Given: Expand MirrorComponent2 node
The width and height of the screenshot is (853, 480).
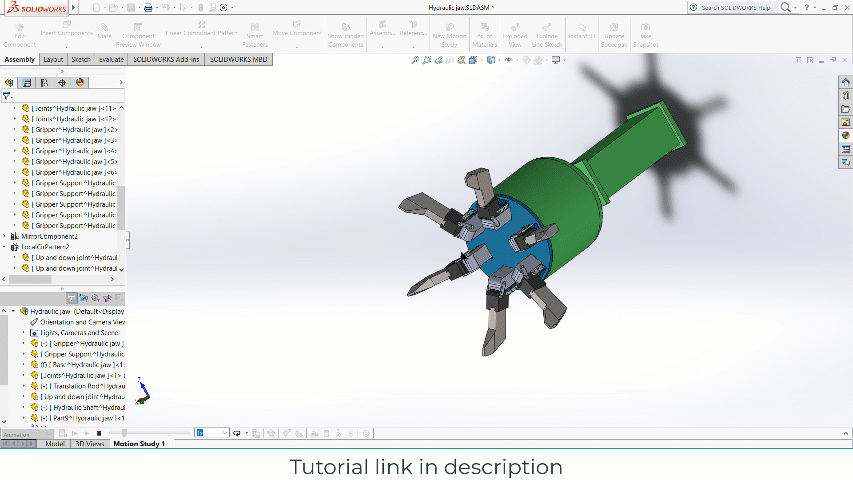Looking at the screenshot, I should (x=5, y=236).
